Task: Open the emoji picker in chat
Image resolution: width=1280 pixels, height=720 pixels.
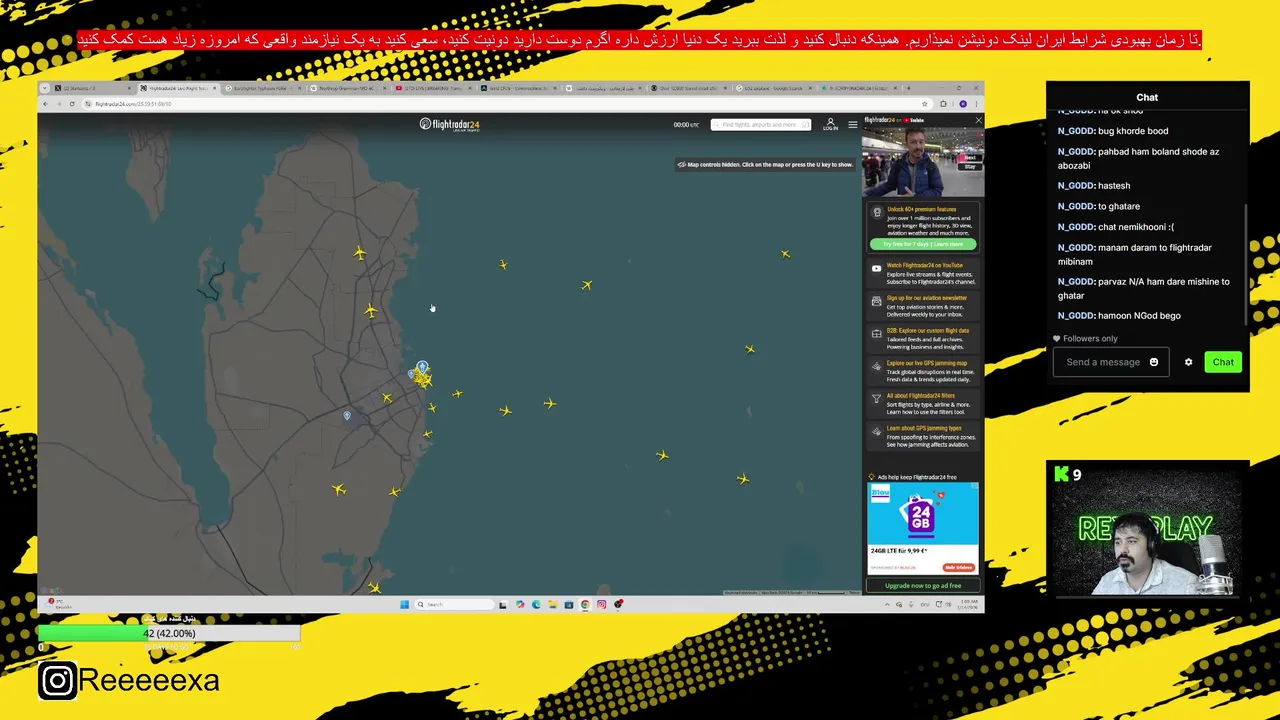Action: pyautogui.click(x=1154, y=362)
